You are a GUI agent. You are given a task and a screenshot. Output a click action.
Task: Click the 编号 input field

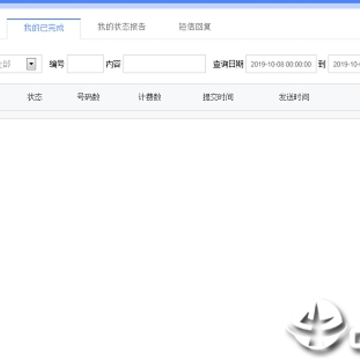(85, 64)
